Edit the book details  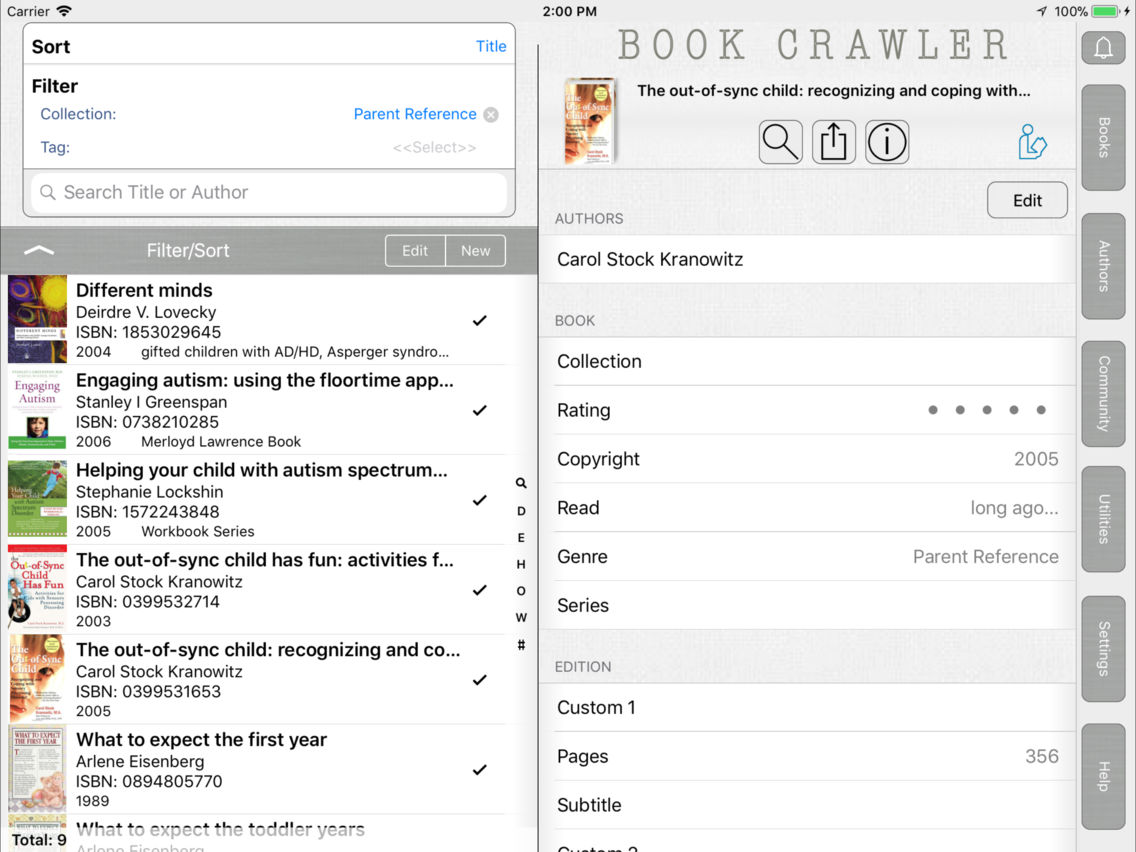point(1027,200)
